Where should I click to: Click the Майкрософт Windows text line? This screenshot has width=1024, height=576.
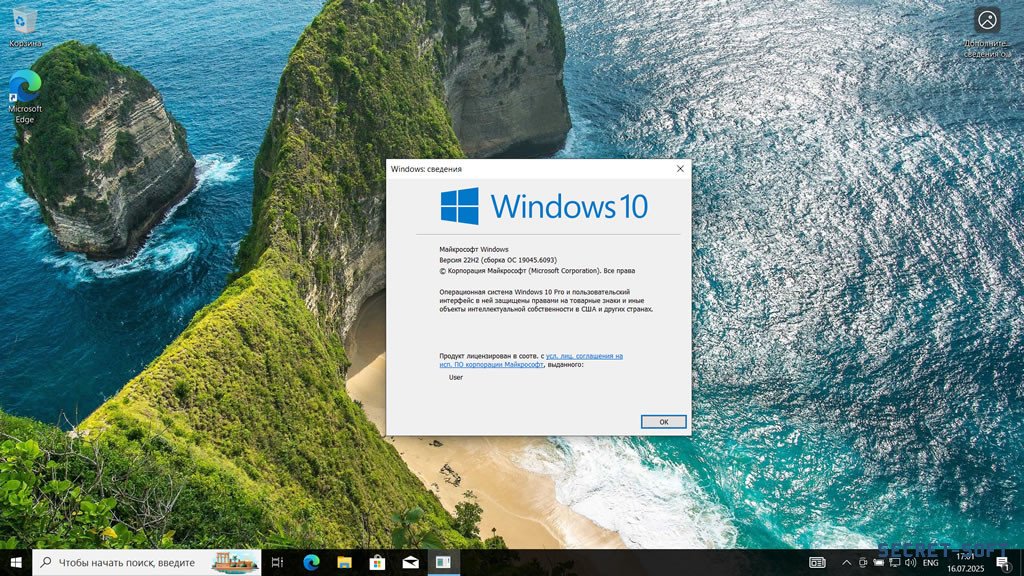pyautogui.click(x=473, y=249)
